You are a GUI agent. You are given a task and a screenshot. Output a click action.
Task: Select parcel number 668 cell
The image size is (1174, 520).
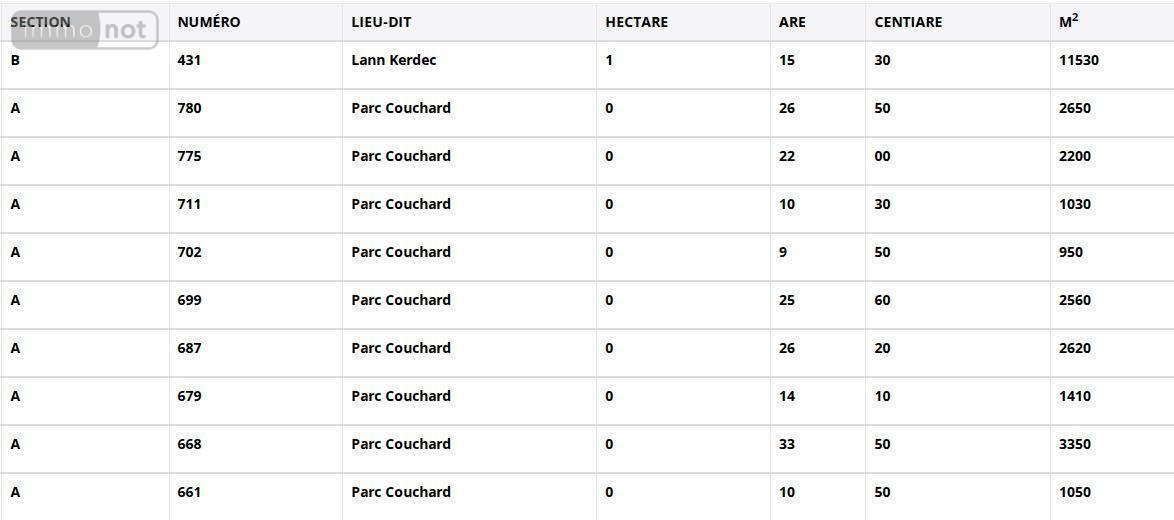pyautogui.click(x=190, y=444)
